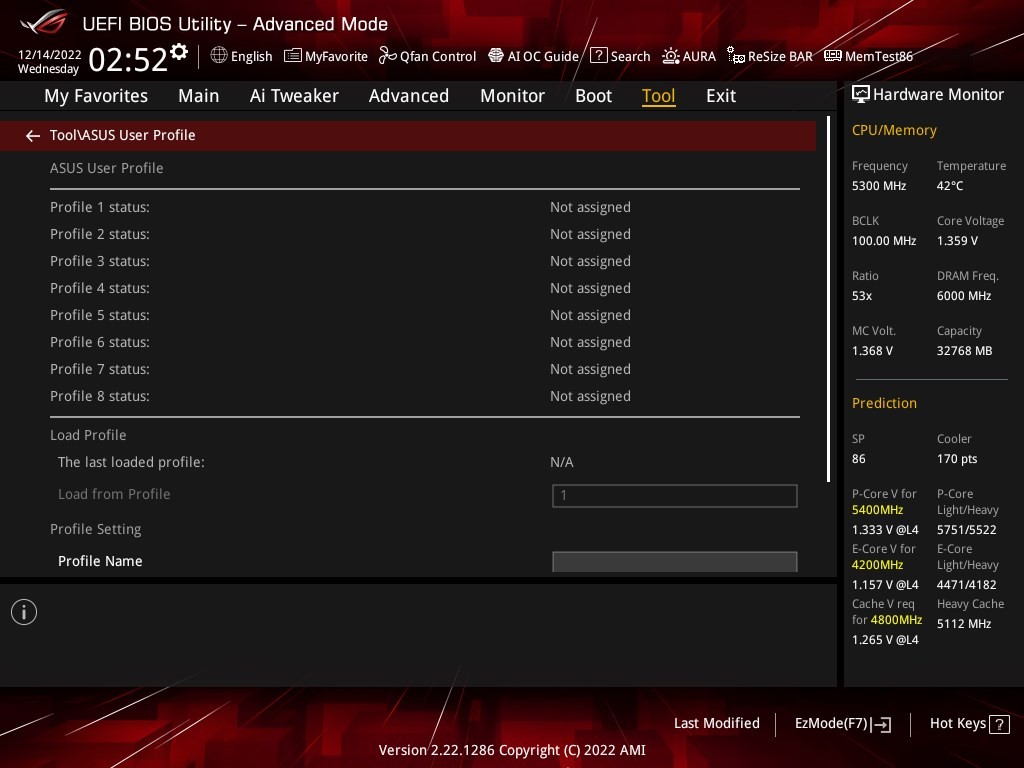Click the Profile Name input field

click(675, 562)
